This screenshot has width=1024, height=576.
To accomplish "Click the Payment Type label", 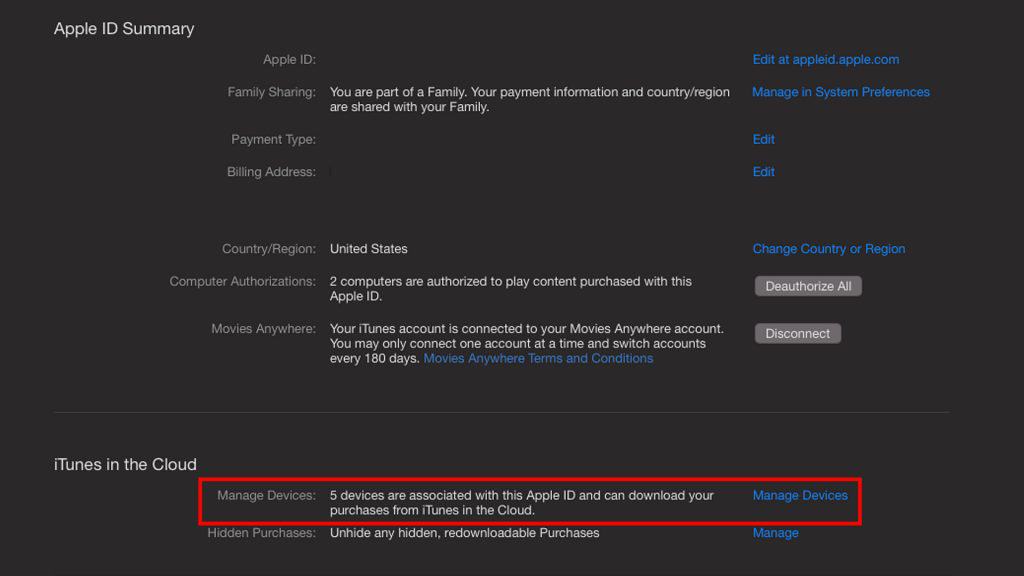I will (273, 139).
